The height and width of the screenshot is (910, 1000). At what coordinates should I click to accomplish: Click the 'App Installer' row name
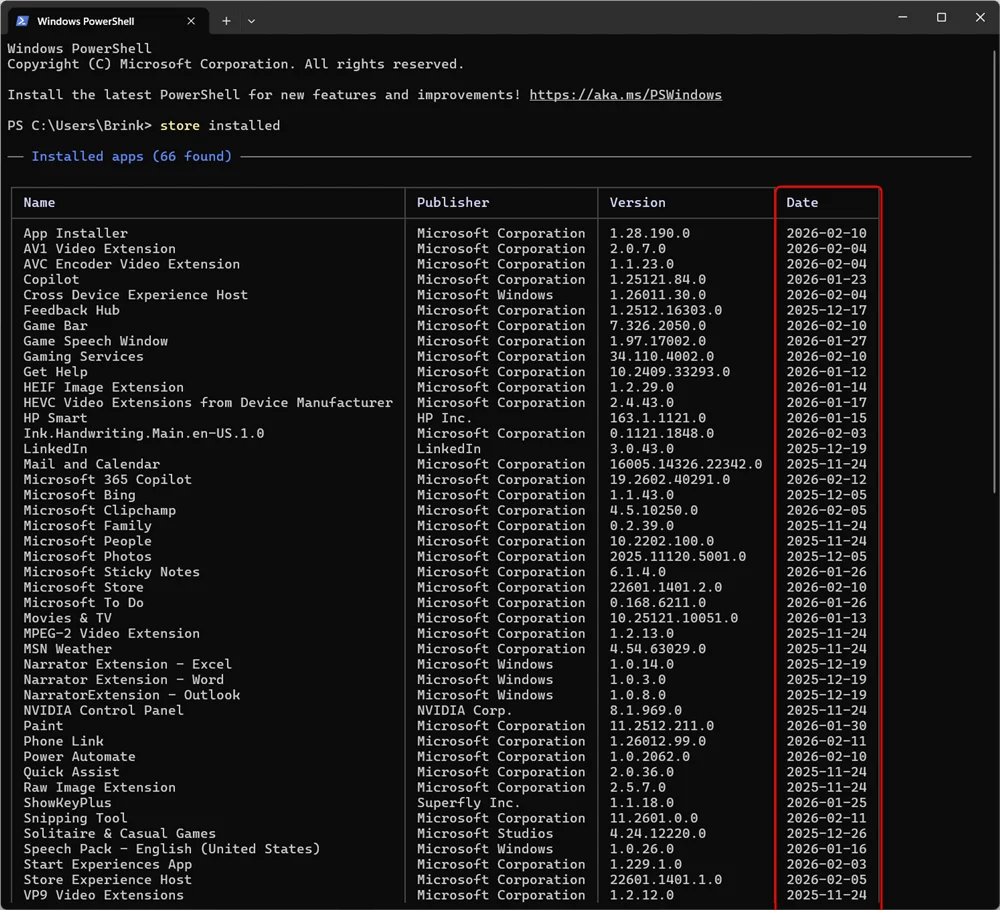[x=76, y=233]
